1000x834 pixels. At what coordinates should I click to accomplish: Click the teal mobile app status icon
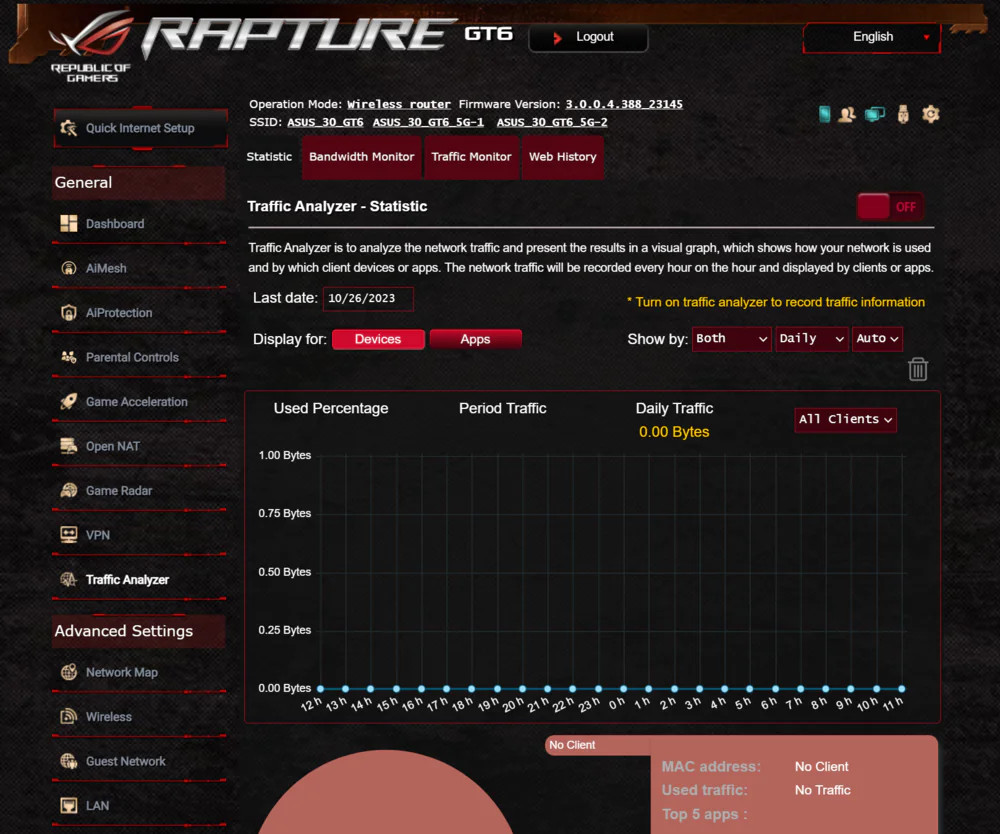[824, 114]
